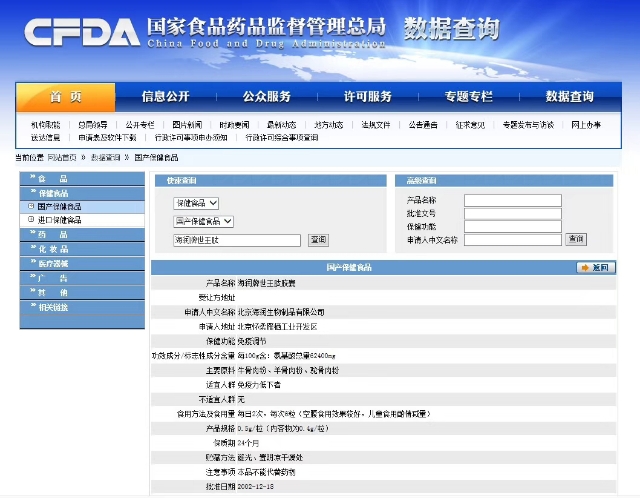Click the 查询 button in advanced search panel
This screenshot has height=498, width=640.
[x=576, y=239]
